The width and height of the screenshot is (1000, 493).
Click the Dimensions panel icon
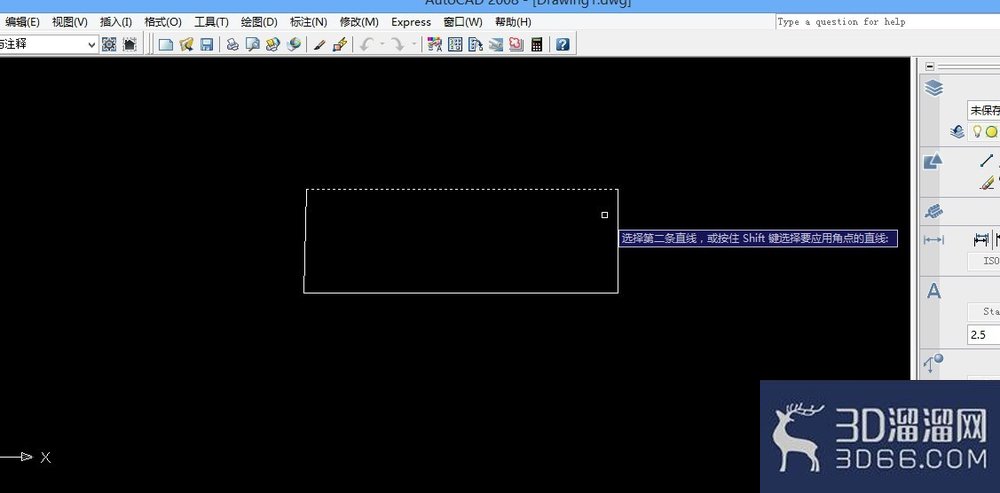coord(934,240)
